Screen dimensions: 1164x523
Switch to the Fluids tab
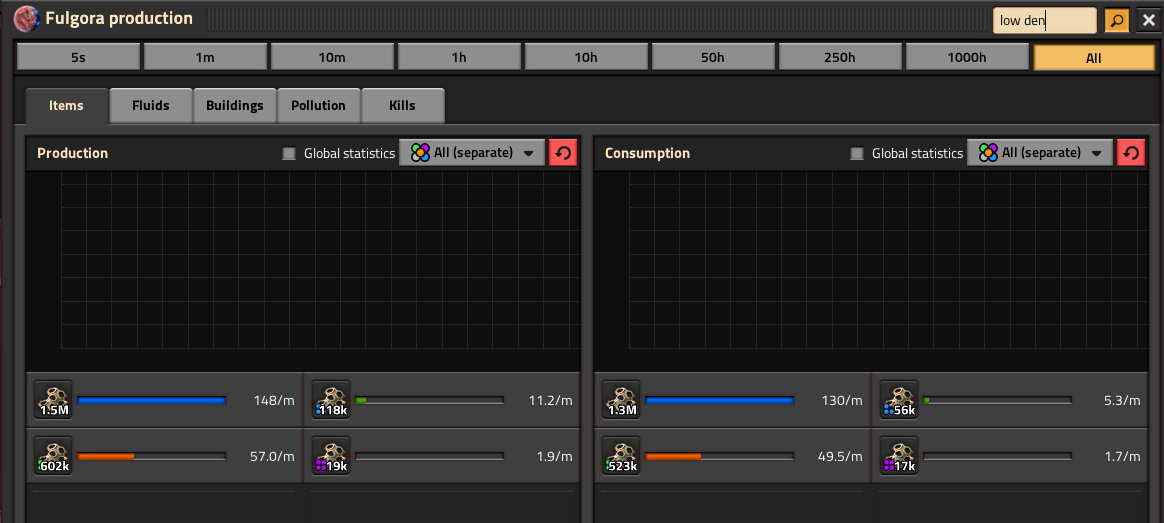(x=151, y=105)
